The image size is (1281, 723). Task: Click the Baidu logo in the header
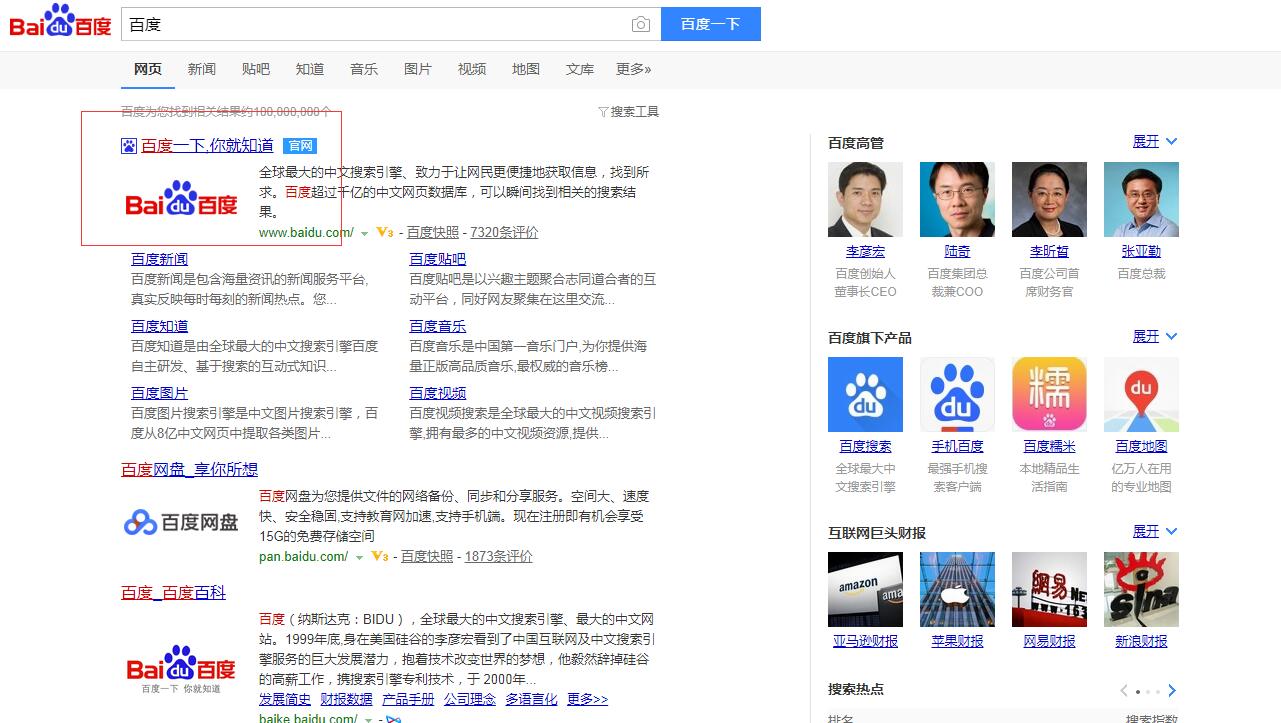click(60, 22)
